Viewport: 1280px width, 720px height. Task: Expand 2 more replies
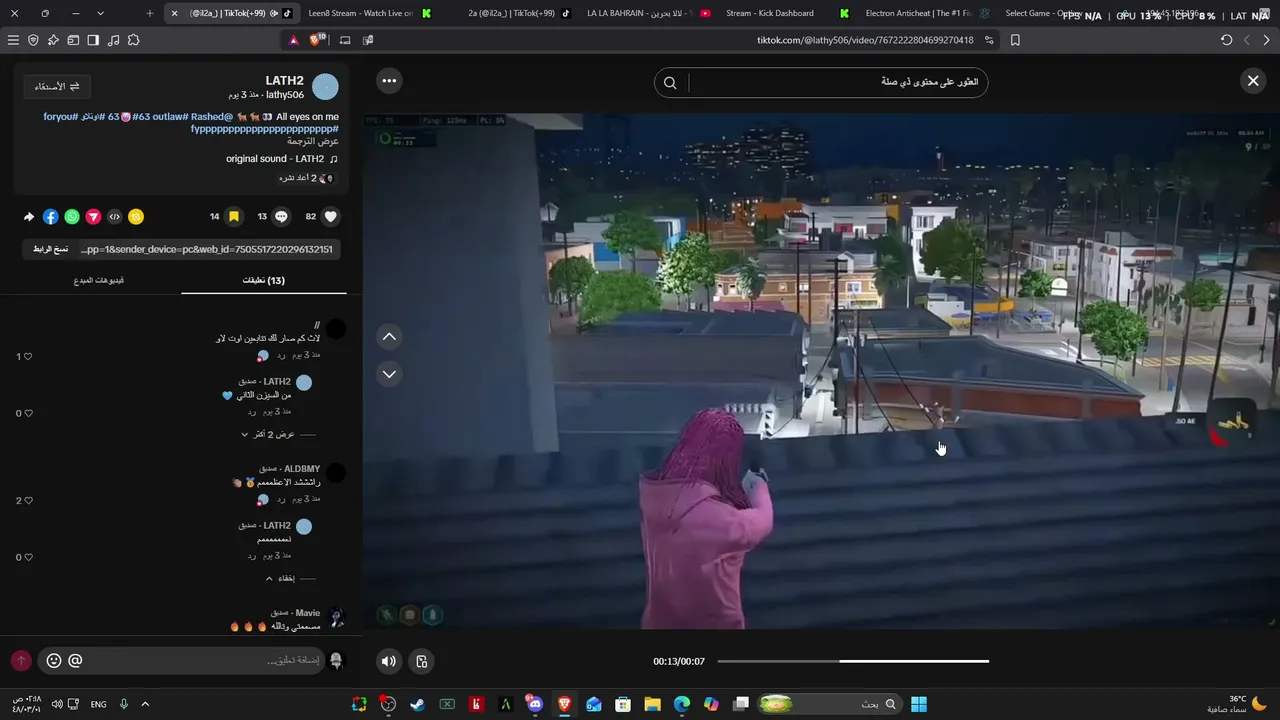click(x=274, y=435)
